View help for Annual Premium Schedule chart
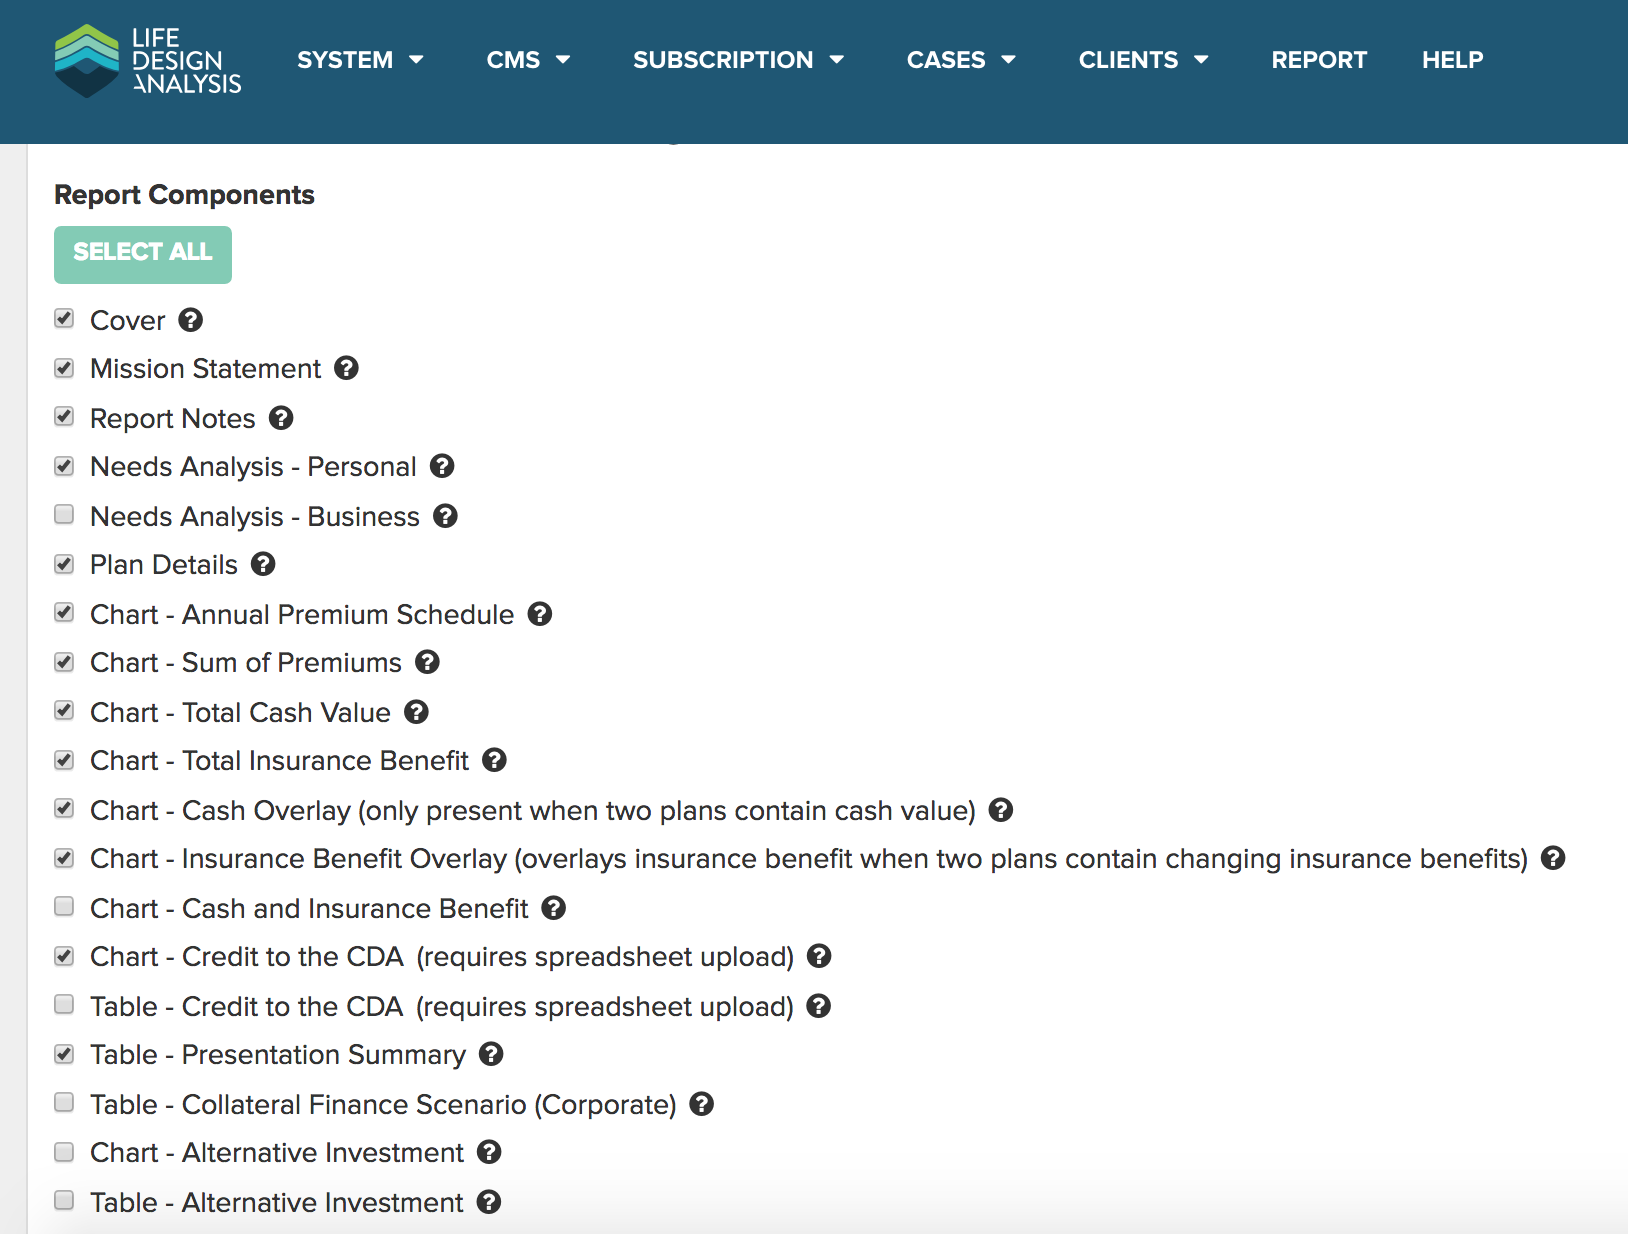1628x1234 pixels. 540,614
